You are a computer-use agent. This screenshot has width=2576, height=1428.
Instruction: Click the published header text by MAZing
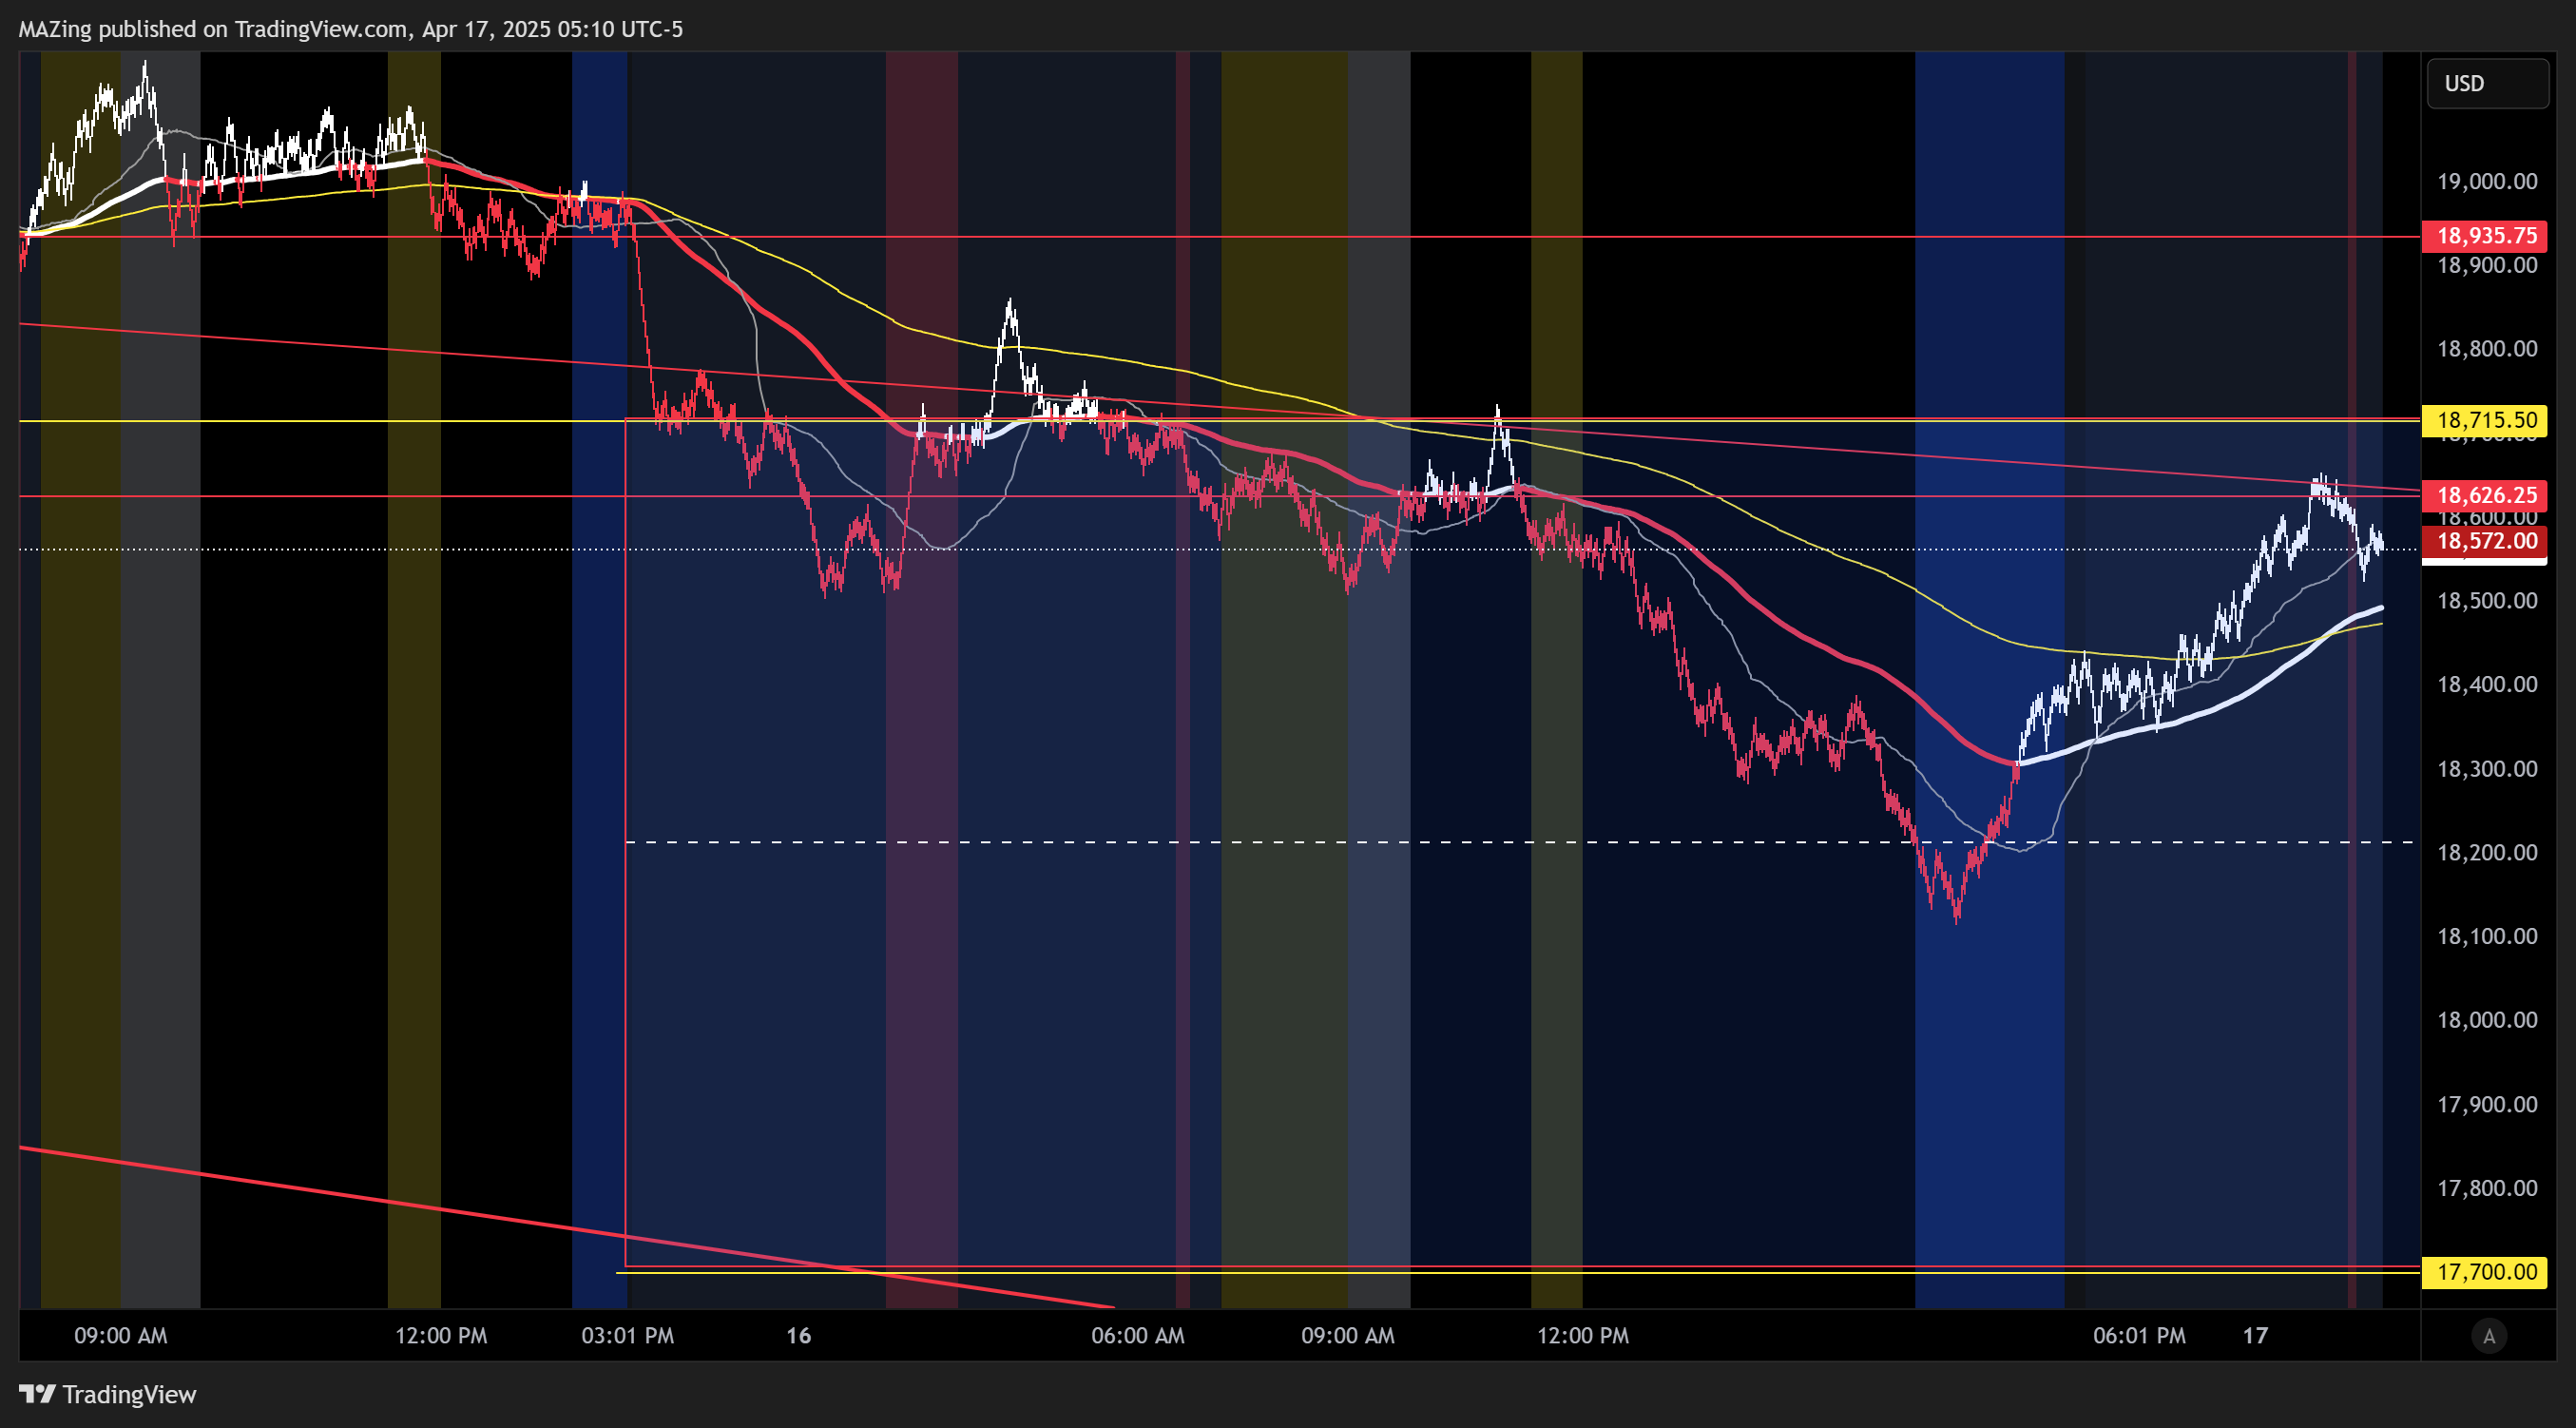click(350, 29)
